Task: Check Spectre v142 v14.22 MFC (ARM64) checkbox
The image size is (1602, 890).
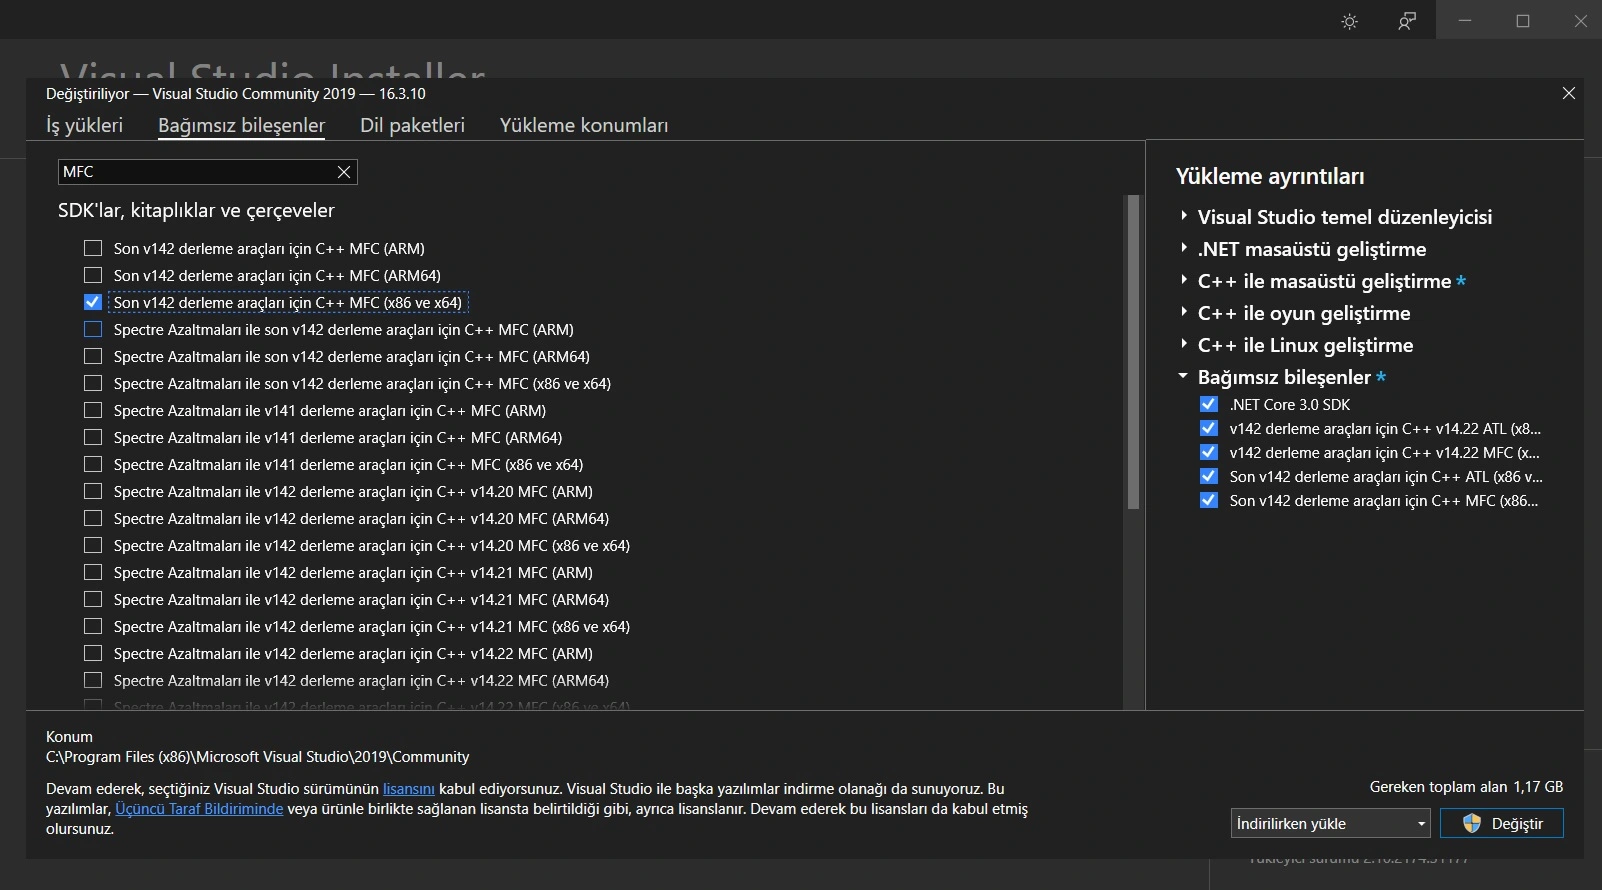Action: click(93, 680)
